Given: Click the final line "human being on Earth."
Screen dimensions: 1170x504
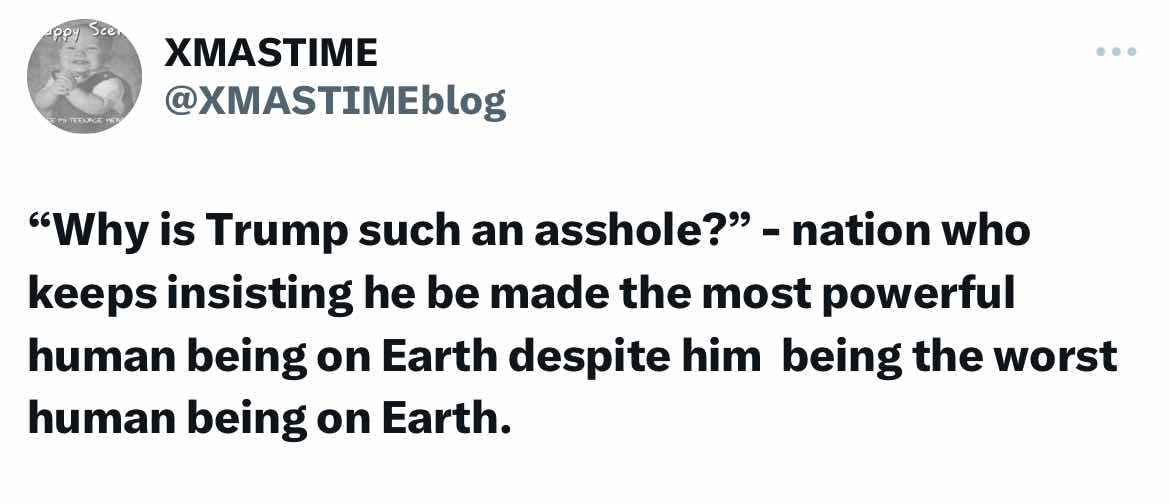Looking at the screenshot, I should [270, 421].
